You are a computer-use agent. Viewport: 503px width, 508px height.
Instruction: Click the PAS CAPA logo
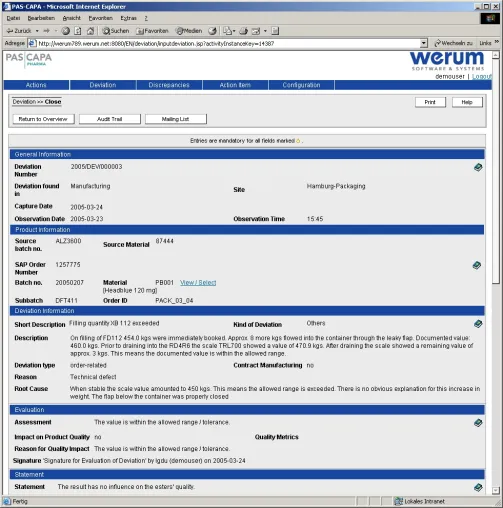click(x=29, y=59)
